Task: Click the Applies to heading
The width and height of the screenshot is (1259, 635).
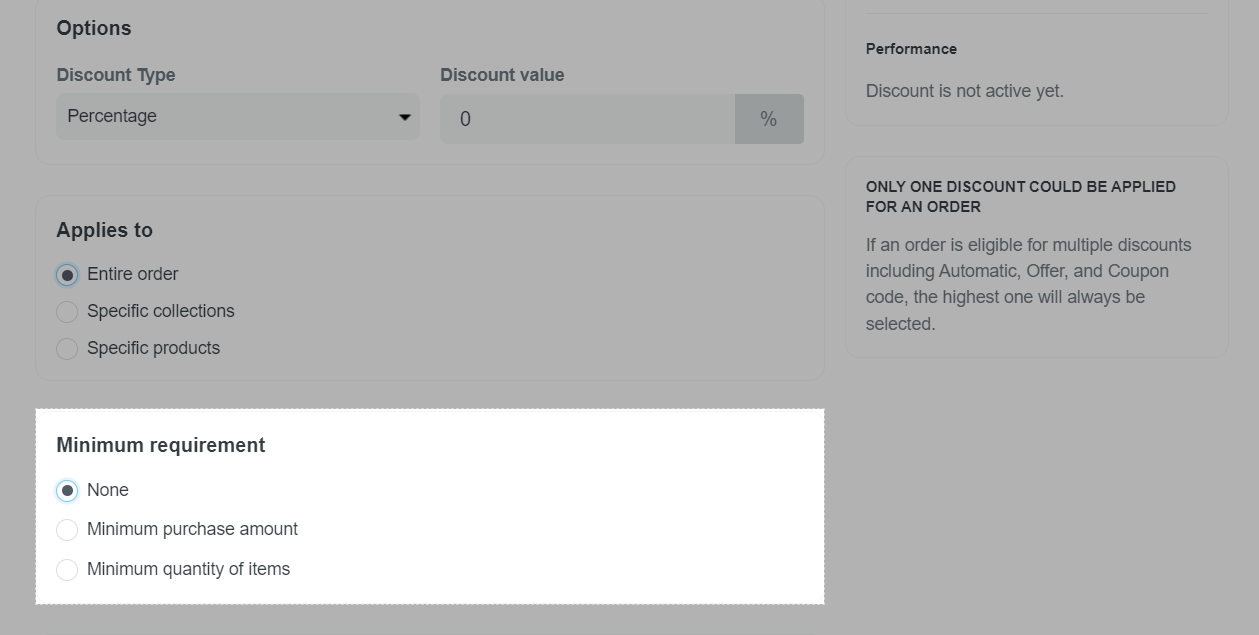Action: pyautogui.click(x=104, y=230)
